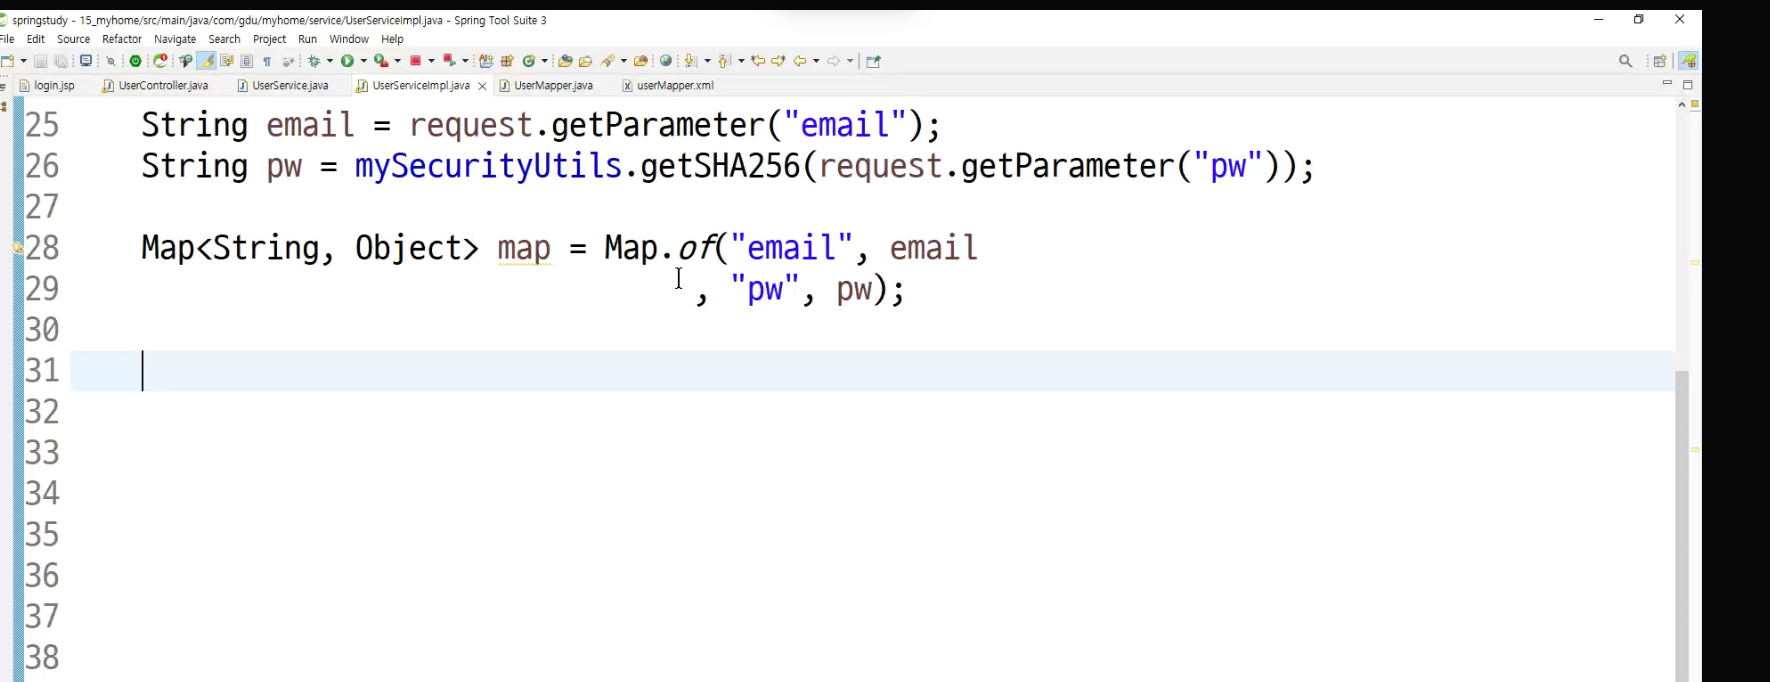Click the warning marker on line 28
Screen dimensions: 1770x682
(17, 247)
